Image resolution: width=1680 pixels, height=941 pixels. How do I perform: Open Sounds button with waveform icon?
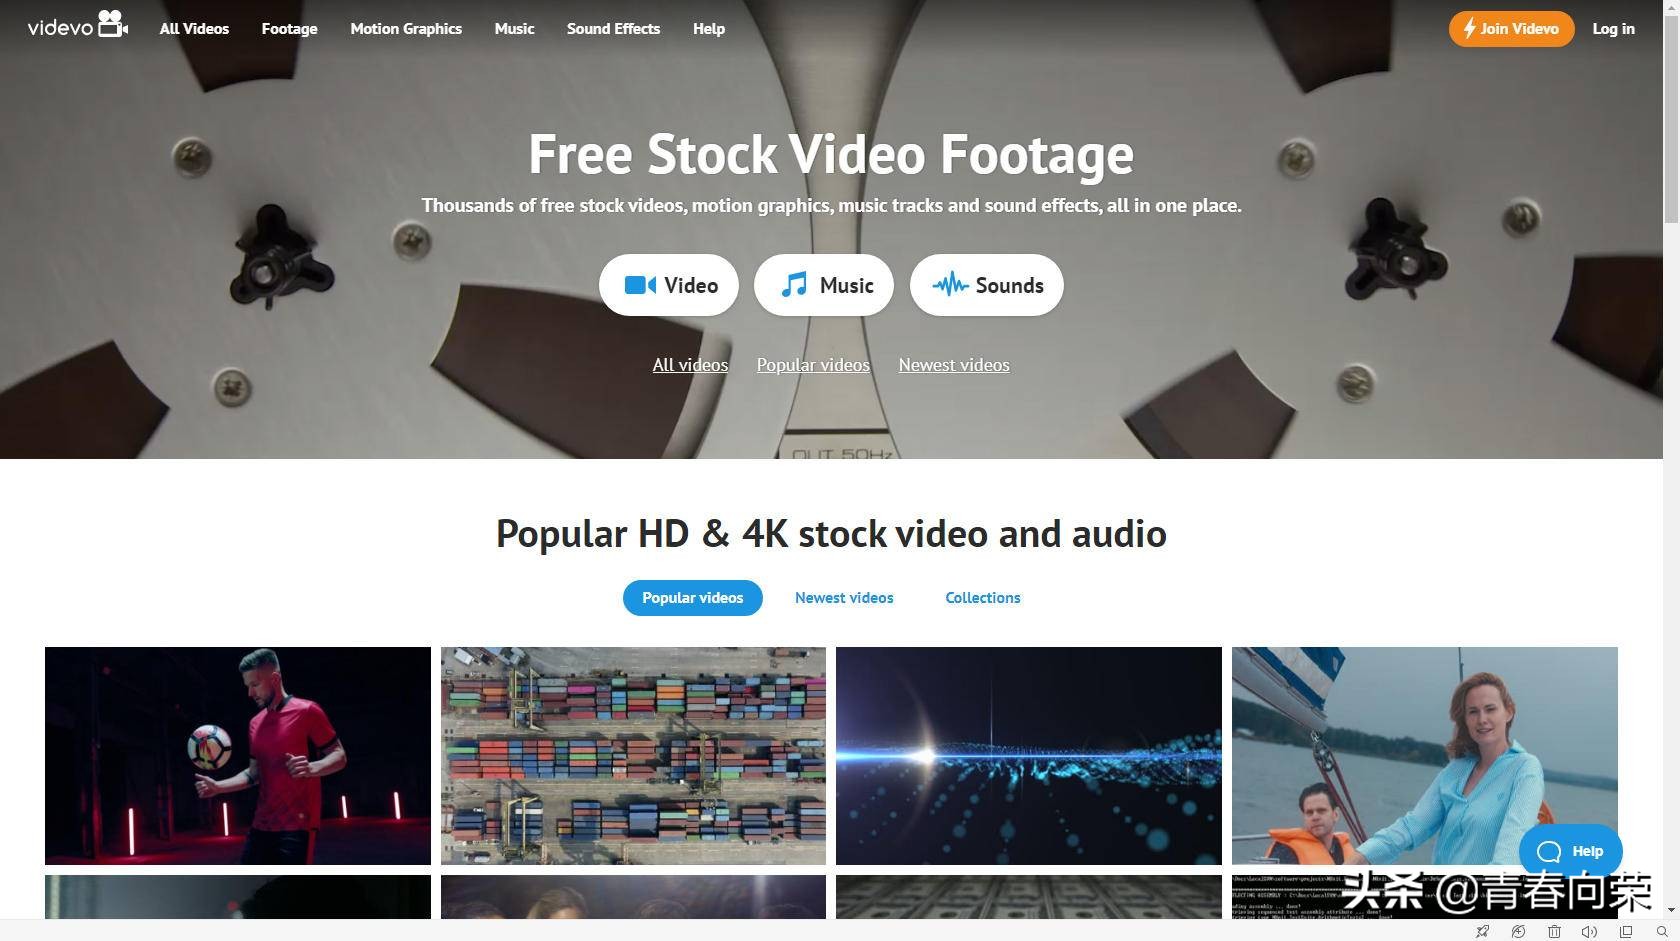(987, 285)
